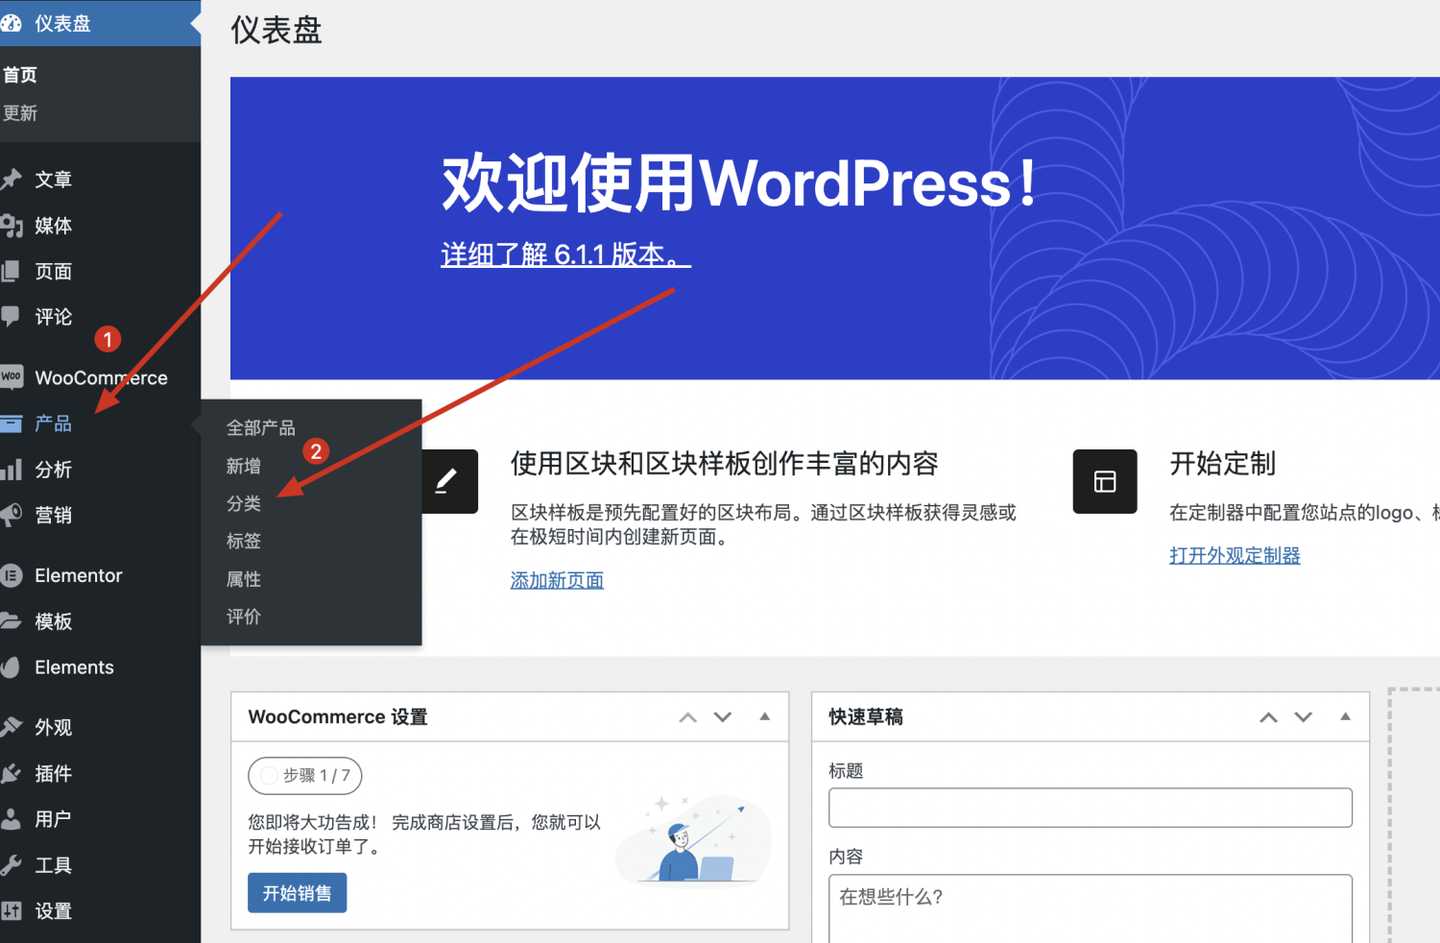Image resolution: width=1440 pixels, height=943 pixels.
Task: Click the media icon beside 媒体
Action: coord(11,225)
